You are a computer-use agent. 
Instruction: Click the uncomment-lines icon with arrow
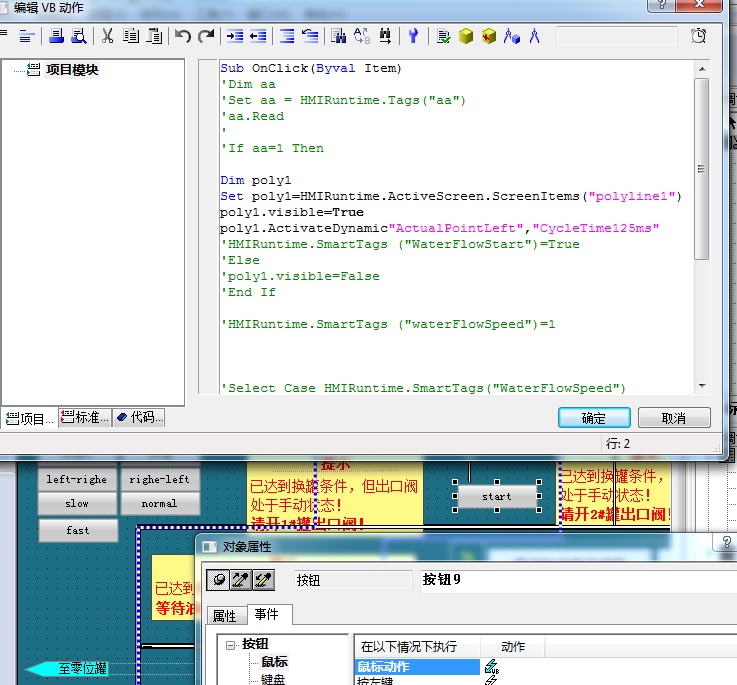point(310,36)
